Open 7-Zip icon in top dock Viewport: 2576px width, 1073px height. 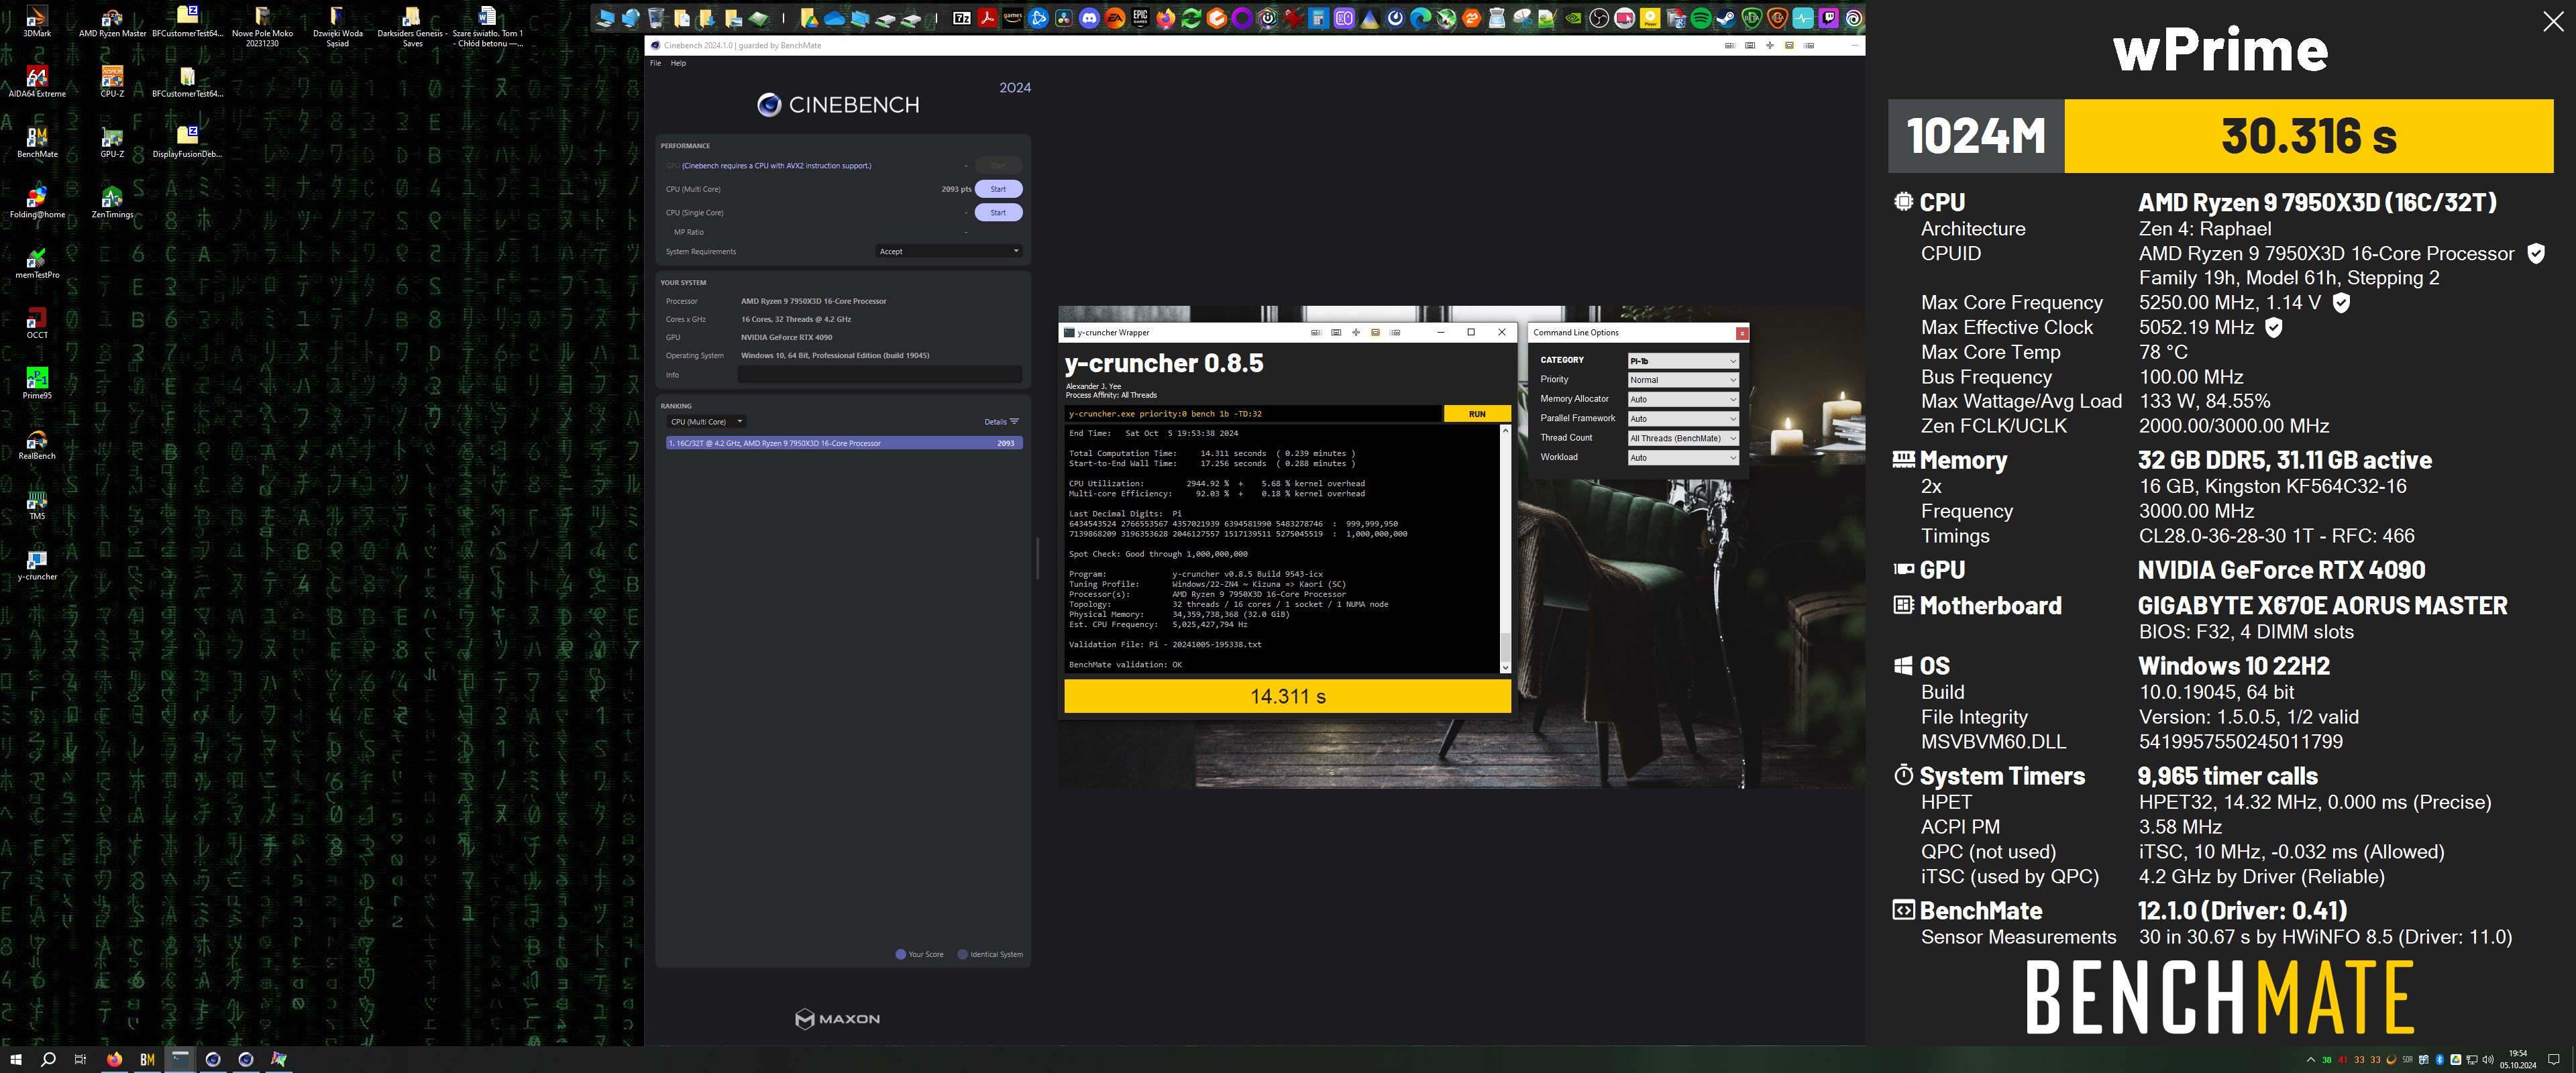[962, 18]
